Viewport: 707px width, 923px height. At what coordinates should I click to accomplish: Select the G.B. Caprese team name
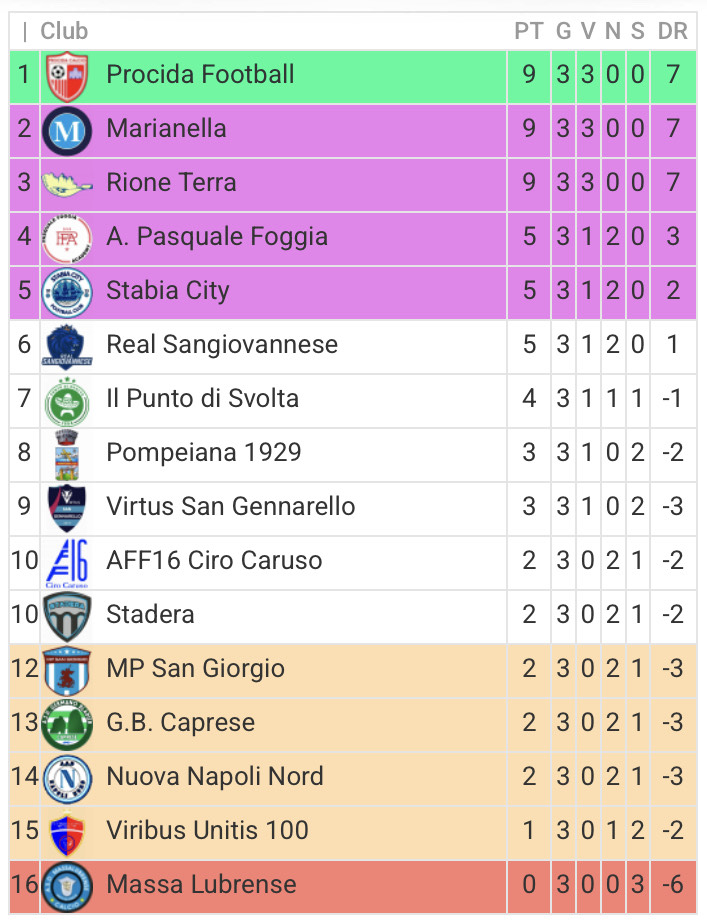[x=180, y=722]
